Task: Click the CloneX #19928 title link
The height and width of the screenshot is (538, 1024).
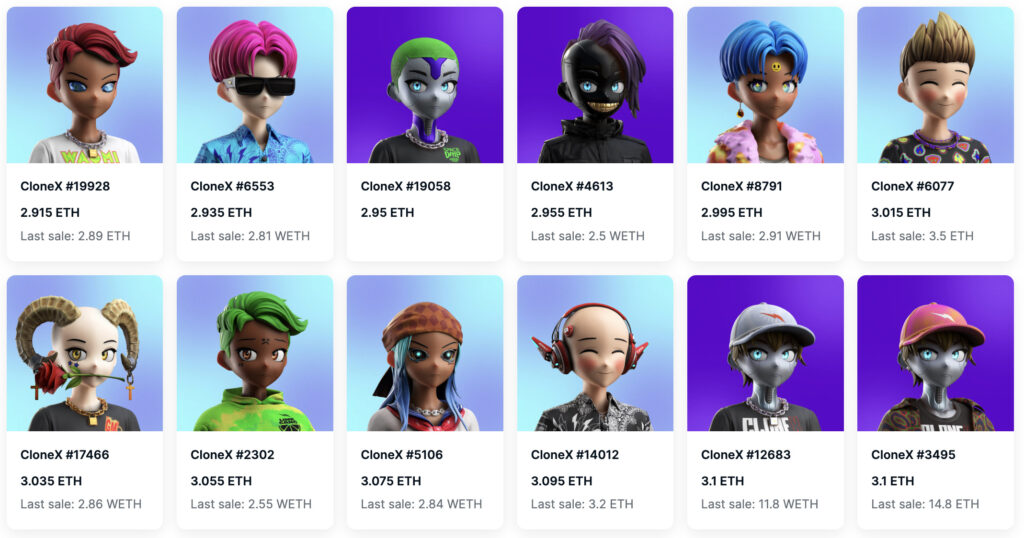Action: 65,186
